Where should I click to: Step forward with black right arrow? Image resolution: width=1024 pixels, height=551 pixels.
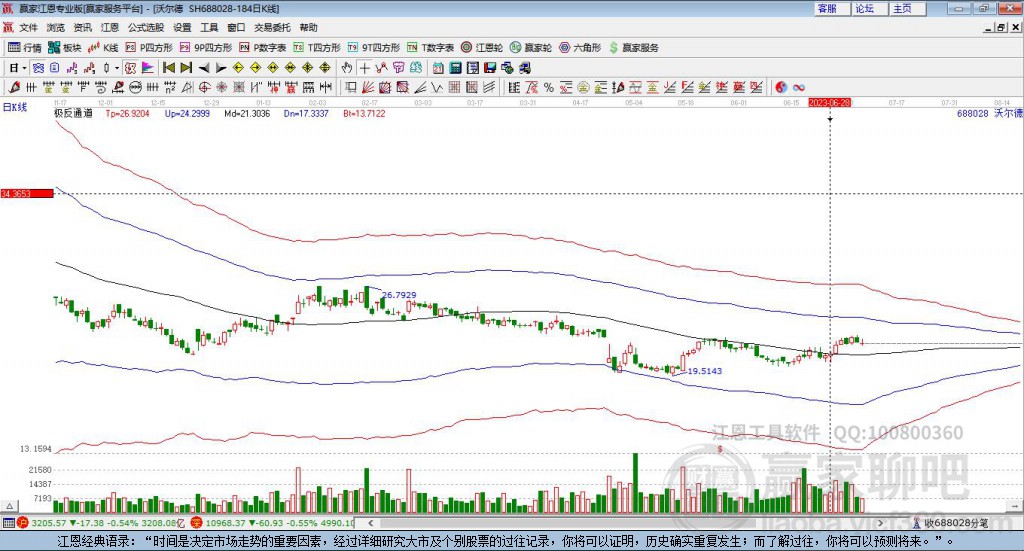coord(221,68)
